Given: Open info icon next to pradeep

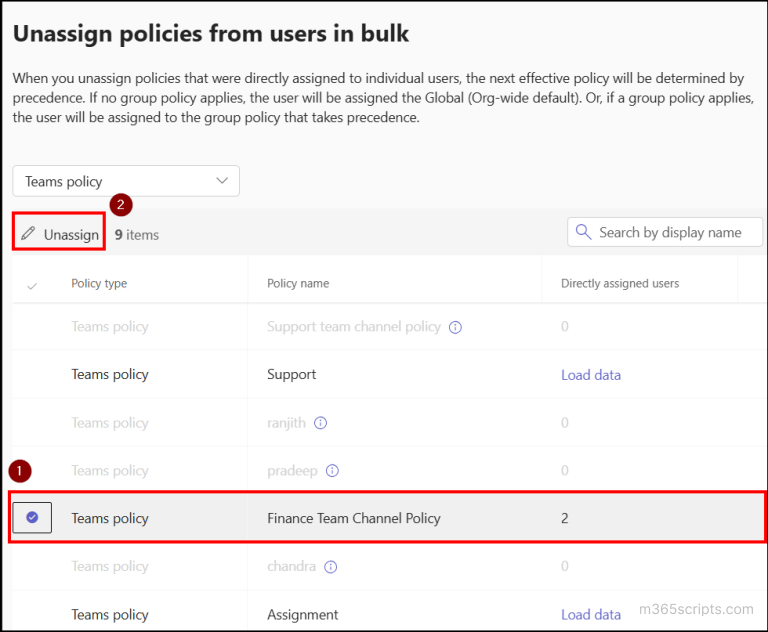Looking at the screenshot, I should pos(332,471).
